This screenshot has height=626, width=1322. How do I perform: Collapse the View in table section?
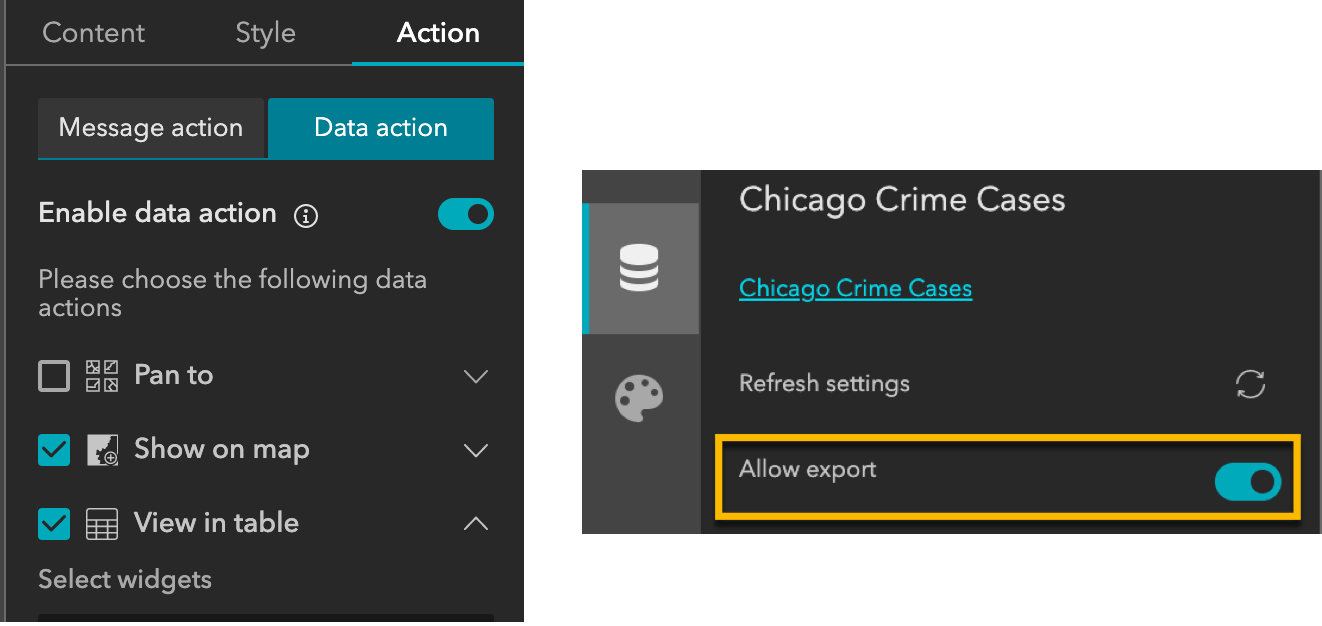tap(476, 523)
